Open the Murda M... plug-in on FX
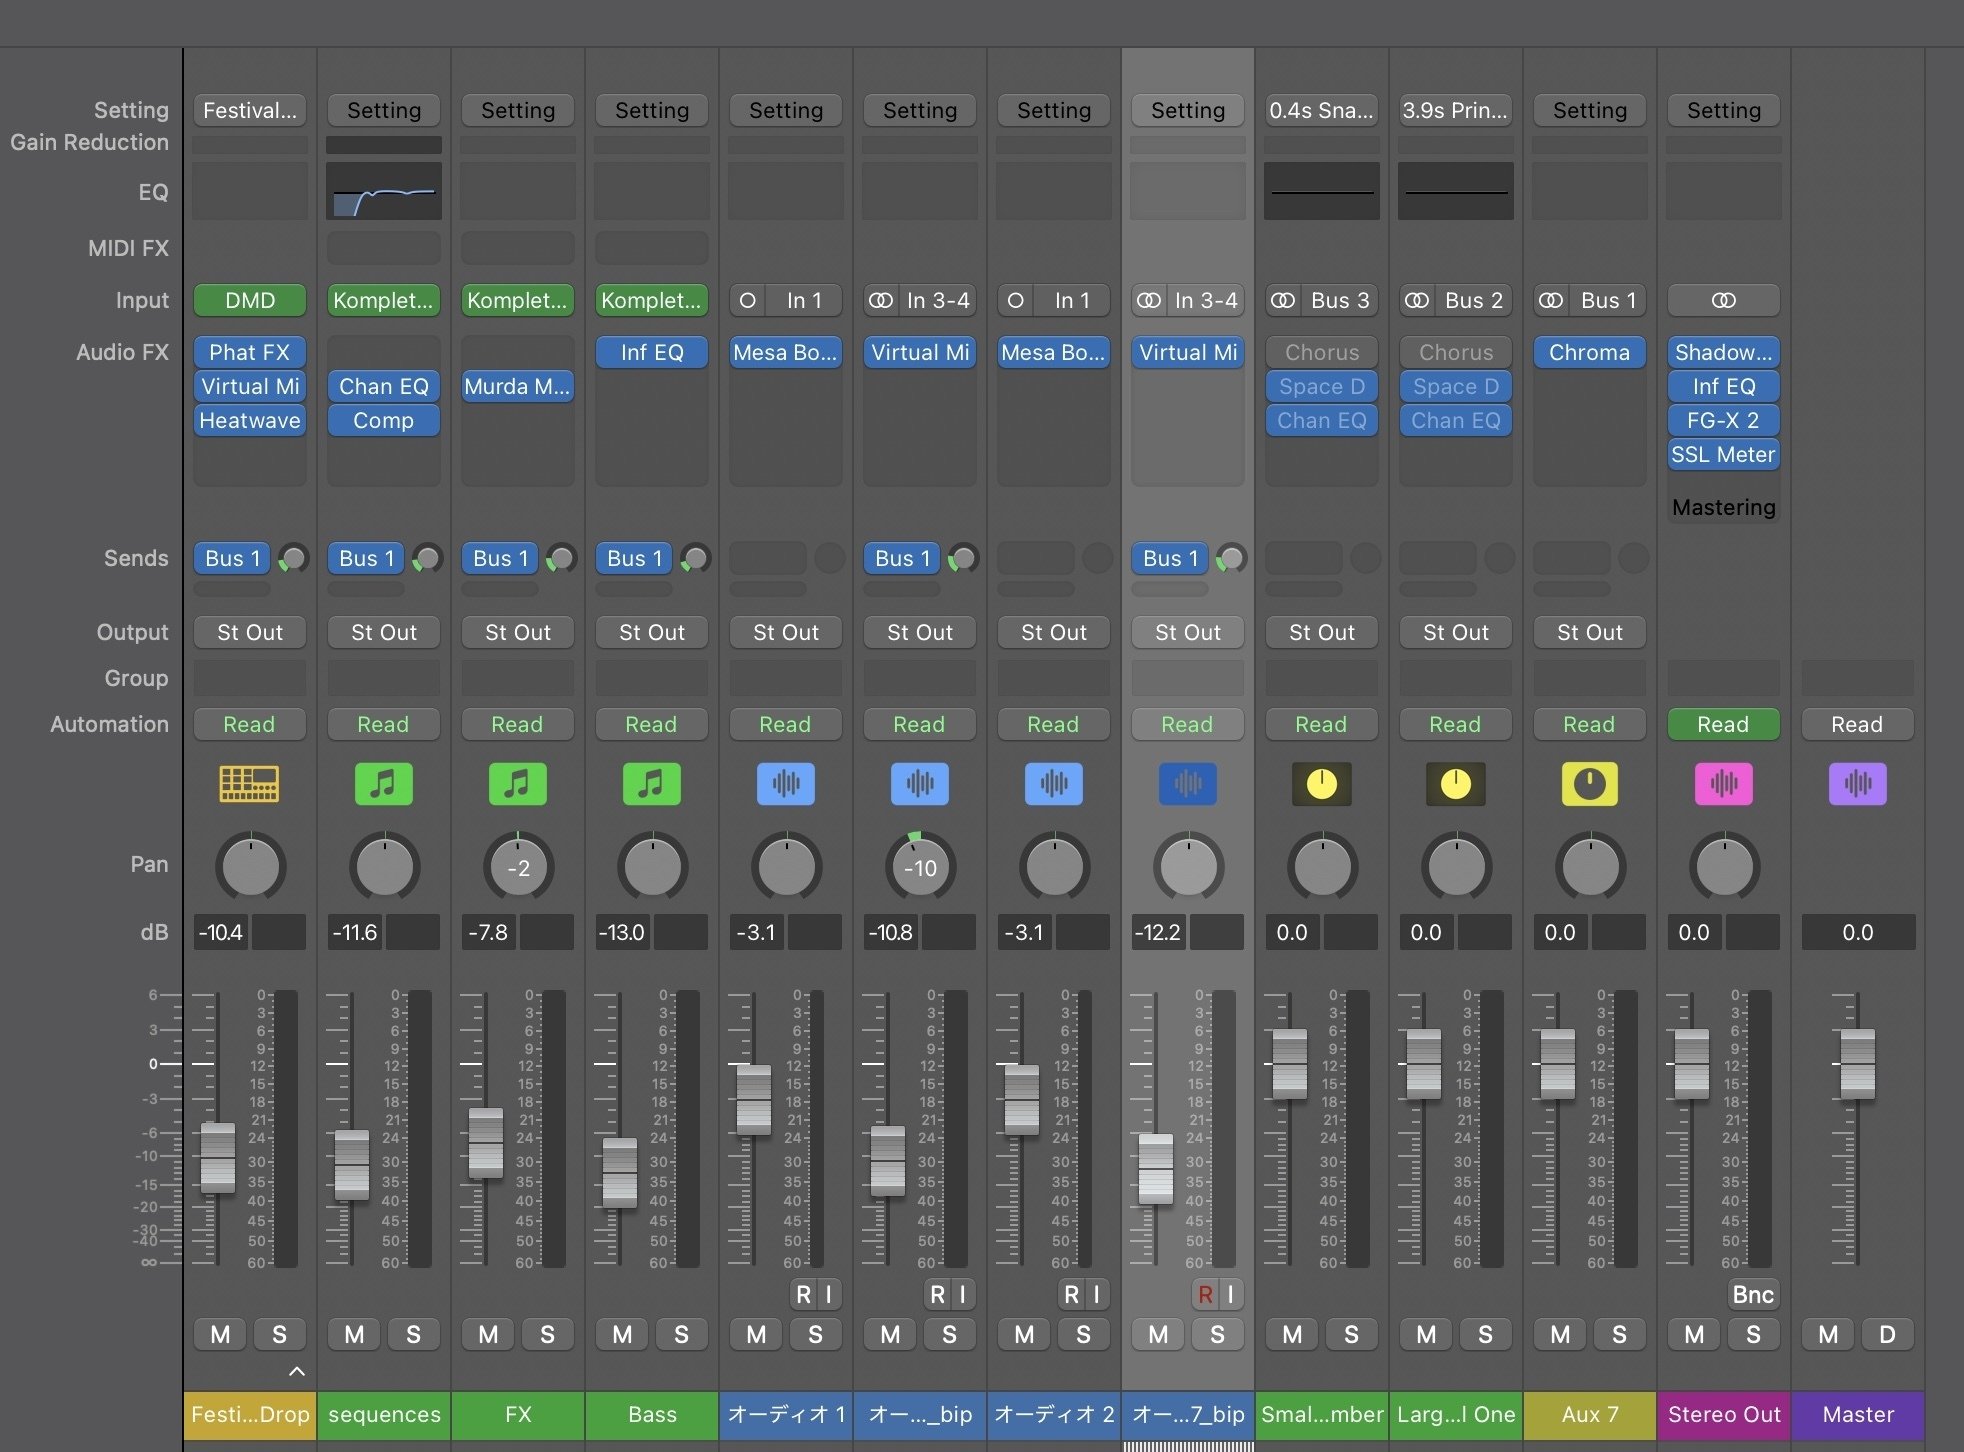This screenshot has width=1964, height=1452. (x=518, y=386)
